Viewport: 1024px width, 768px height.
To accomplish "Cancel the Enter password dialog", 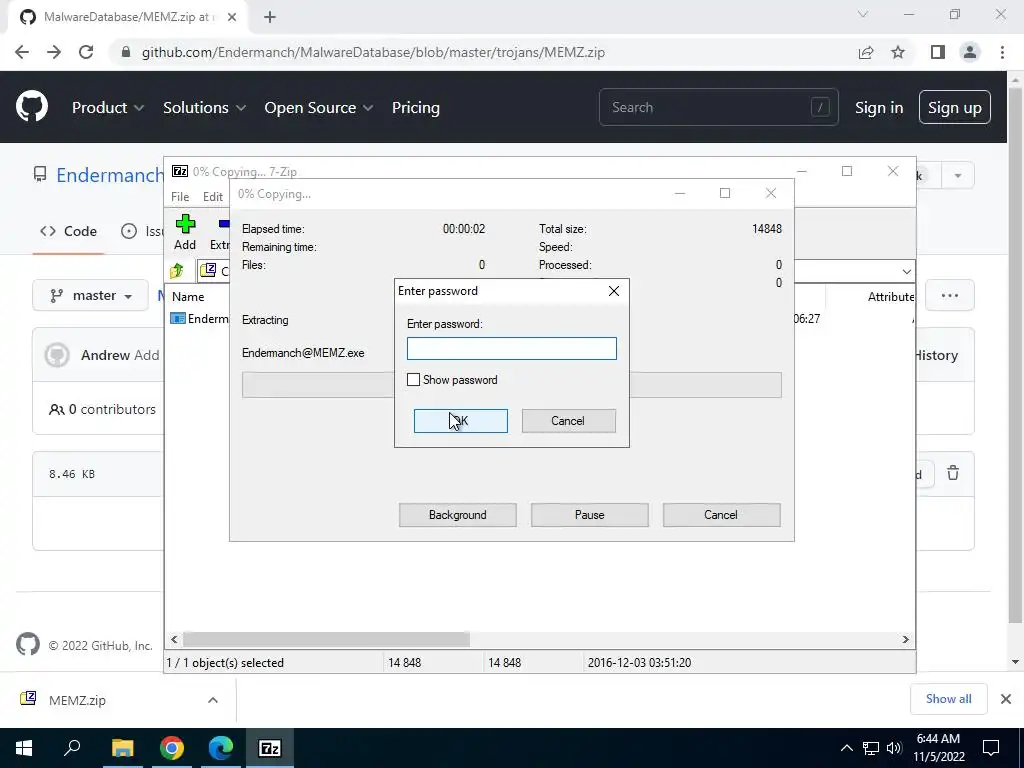I will (568, 421).
